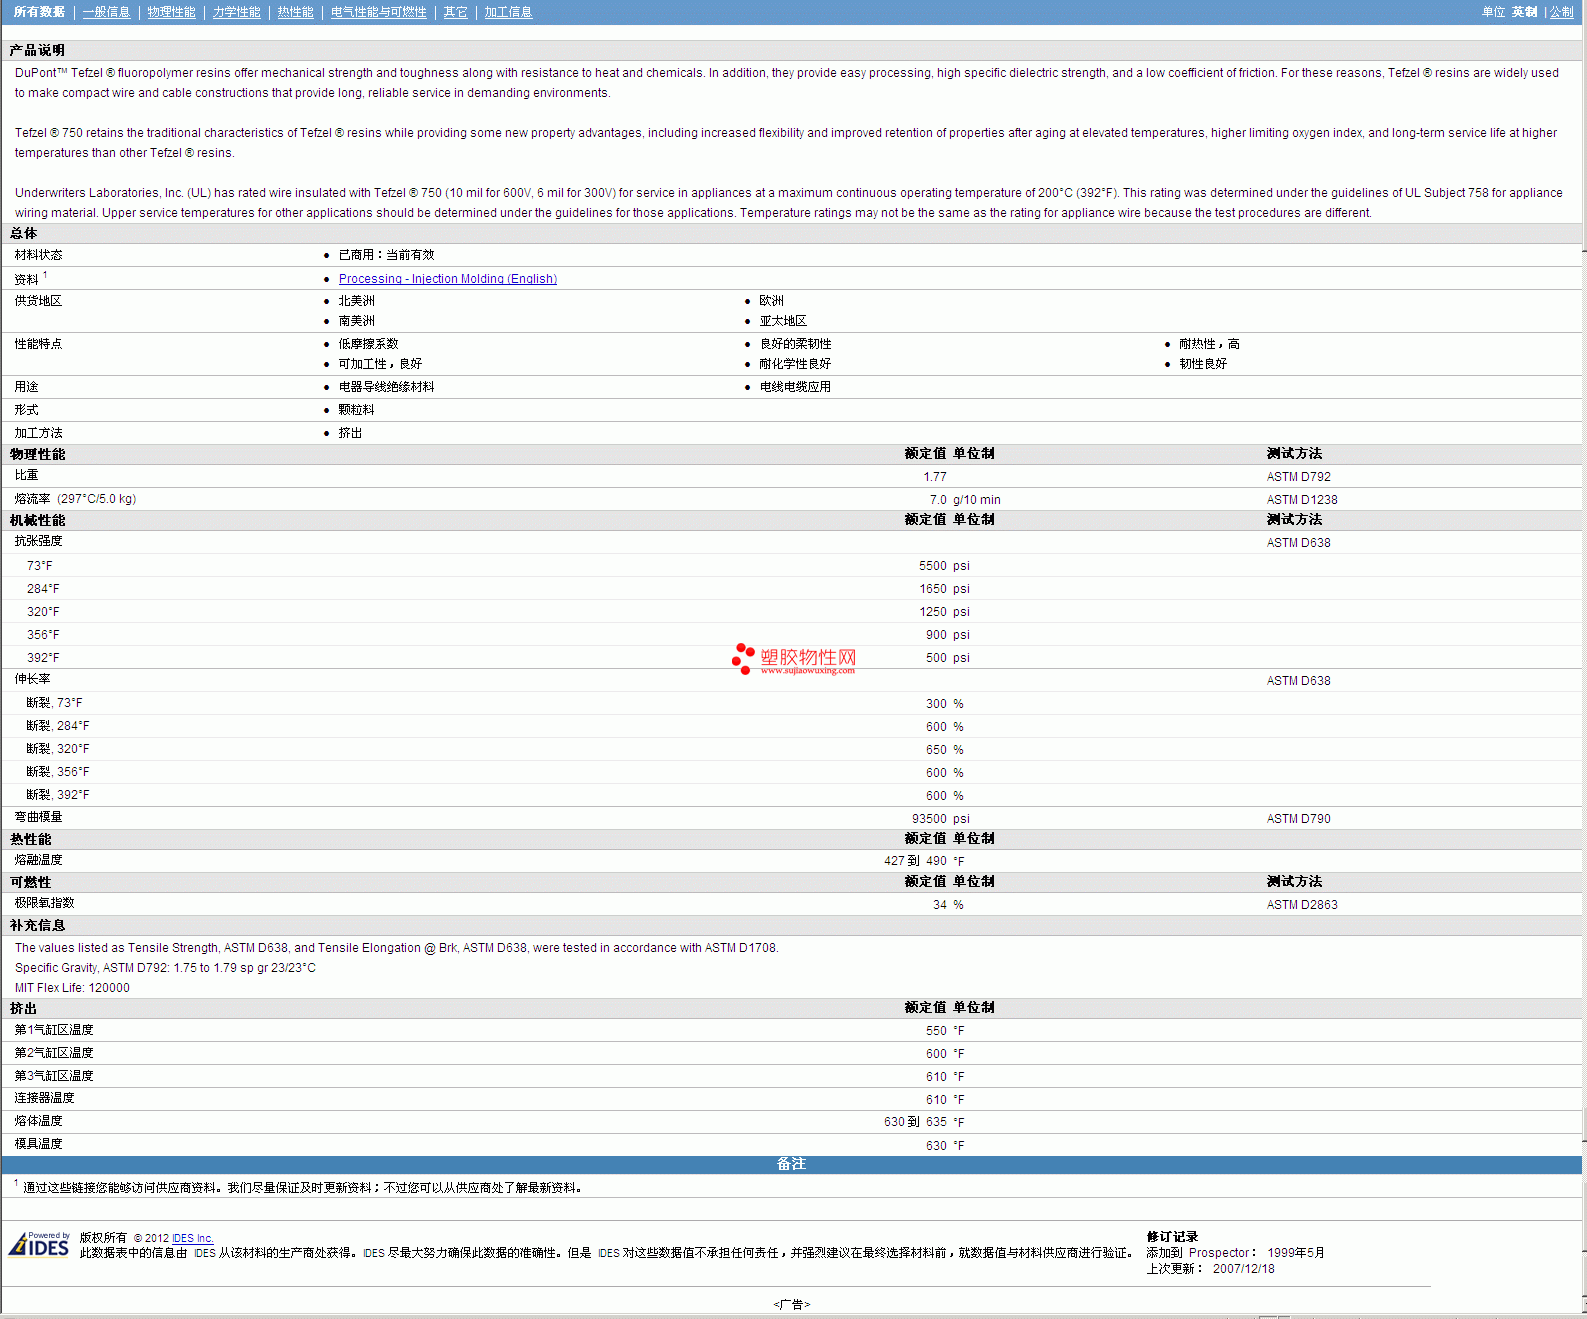
Task: Click the <广告> label at bottom
Action: click(x=791, y=1305)
